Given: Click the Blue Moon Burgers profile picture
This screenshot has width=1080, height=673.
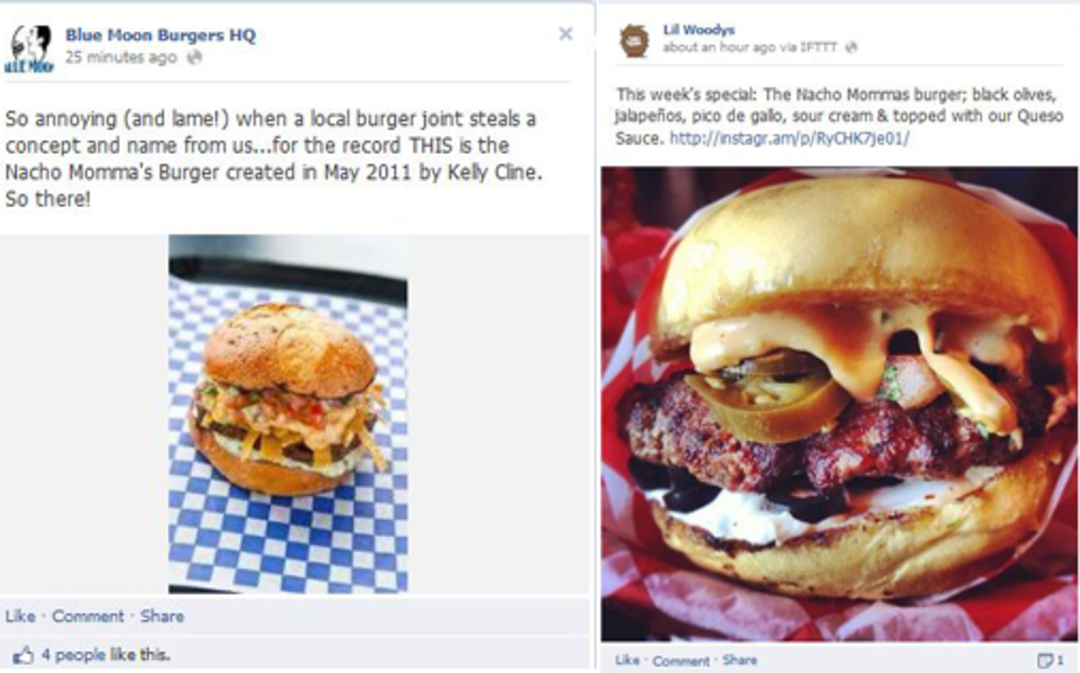Looking at the screenshot, I should [x=28, y=49].
